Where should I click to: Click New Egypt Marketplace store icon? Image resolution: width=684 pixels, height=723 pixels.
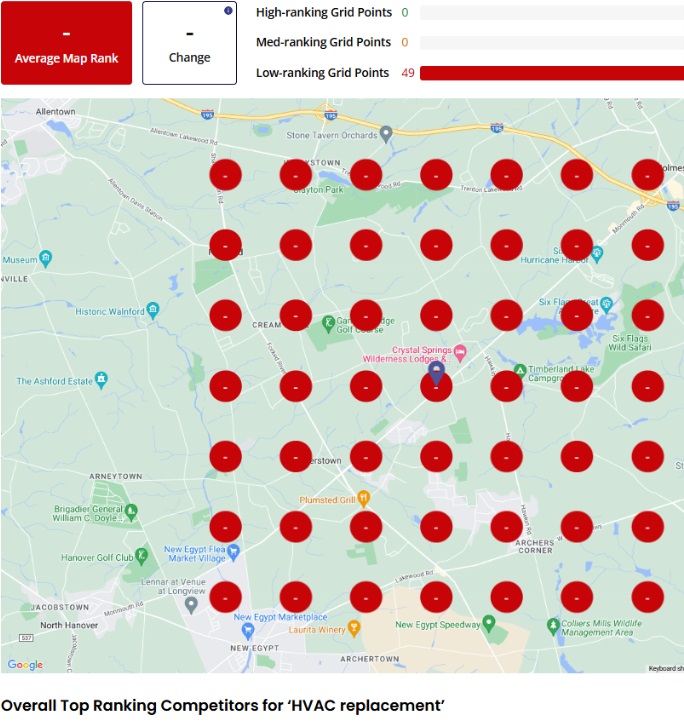248,631
